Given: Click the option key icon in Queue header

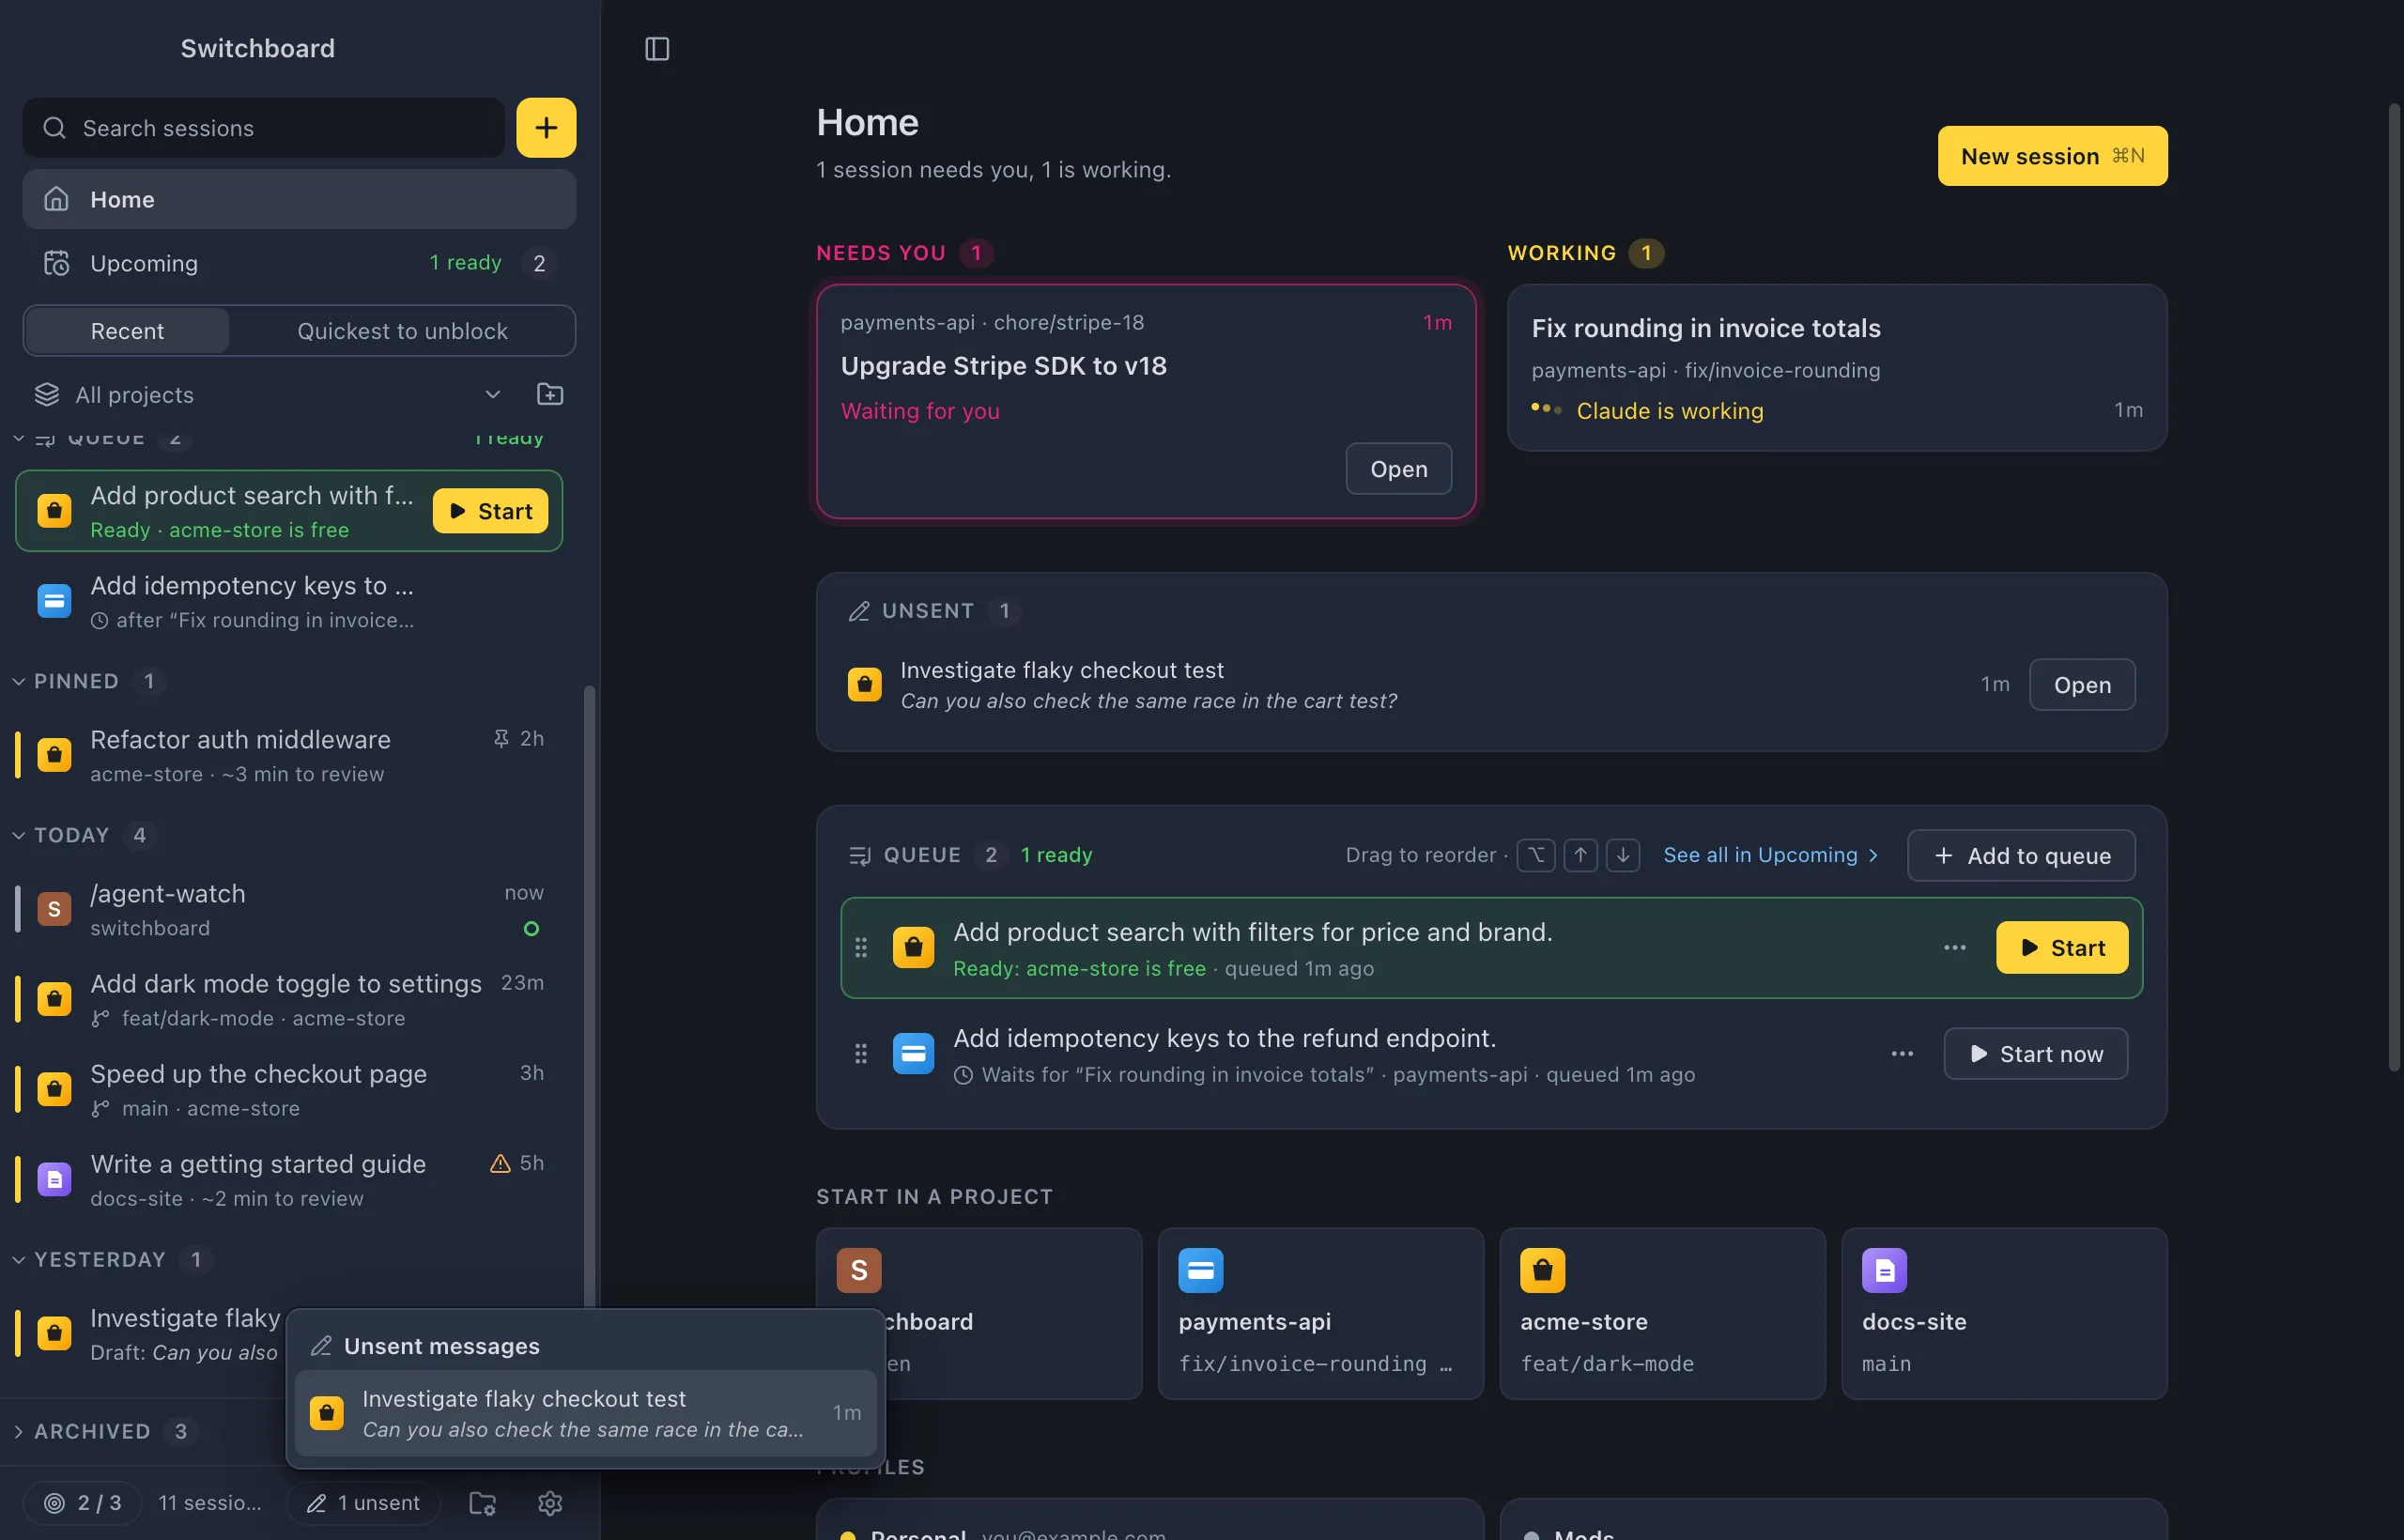Looking at the screenshot, I should [x=1536, y=855].
